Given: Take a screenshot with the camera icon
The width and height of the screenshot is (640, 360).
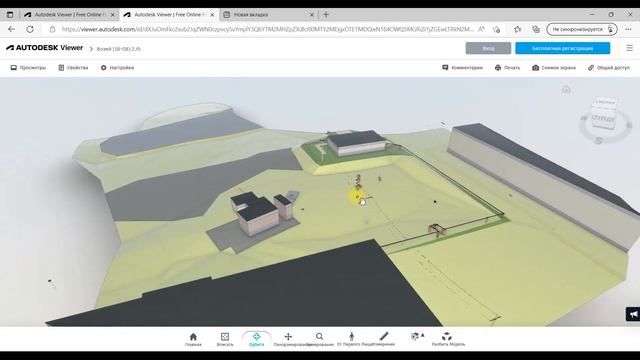Looking at the screenshot, I should pyautogui.click(x=554, y=68).
